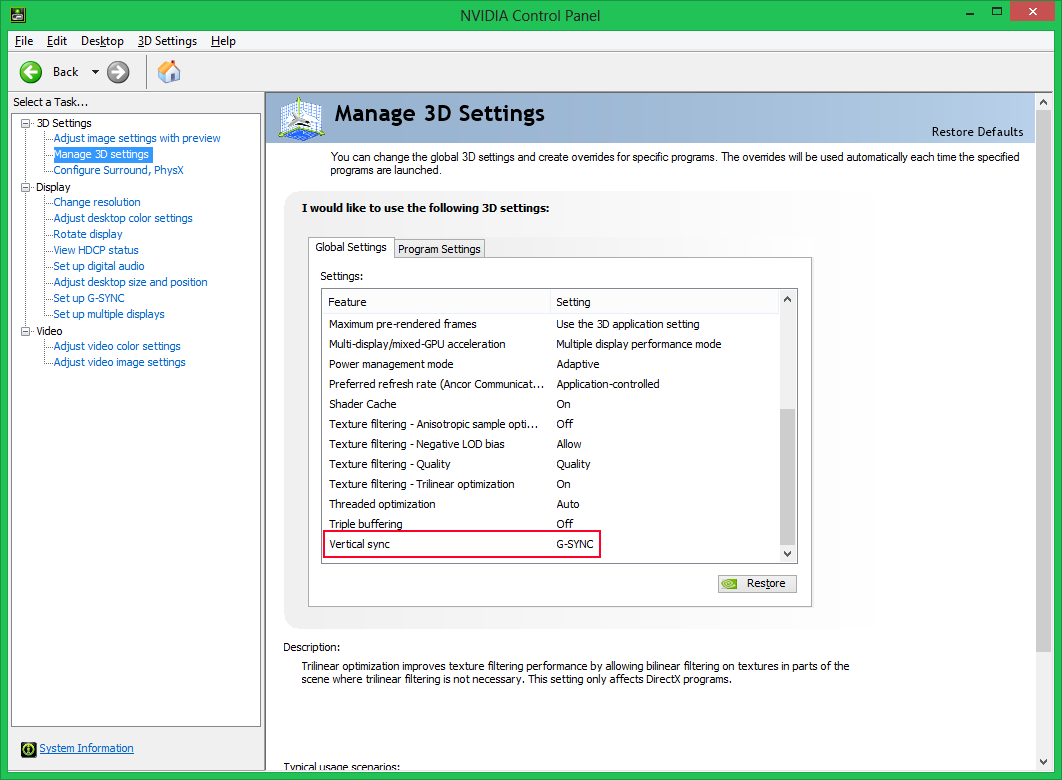This screenshot has width=1062, height=780.
Task: Open Set up G-SYNC page
Action: pyautogui.click(x=89, y=298)
